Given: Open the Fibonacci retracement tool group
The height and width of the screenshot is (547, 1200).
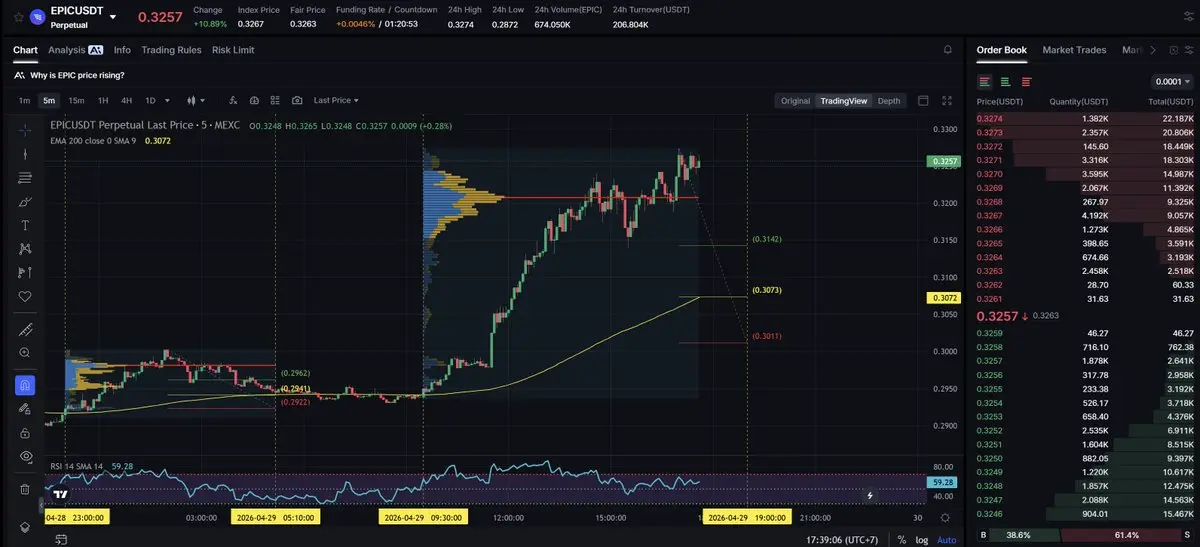Looking at the screenshot, I should coord(25,177).
